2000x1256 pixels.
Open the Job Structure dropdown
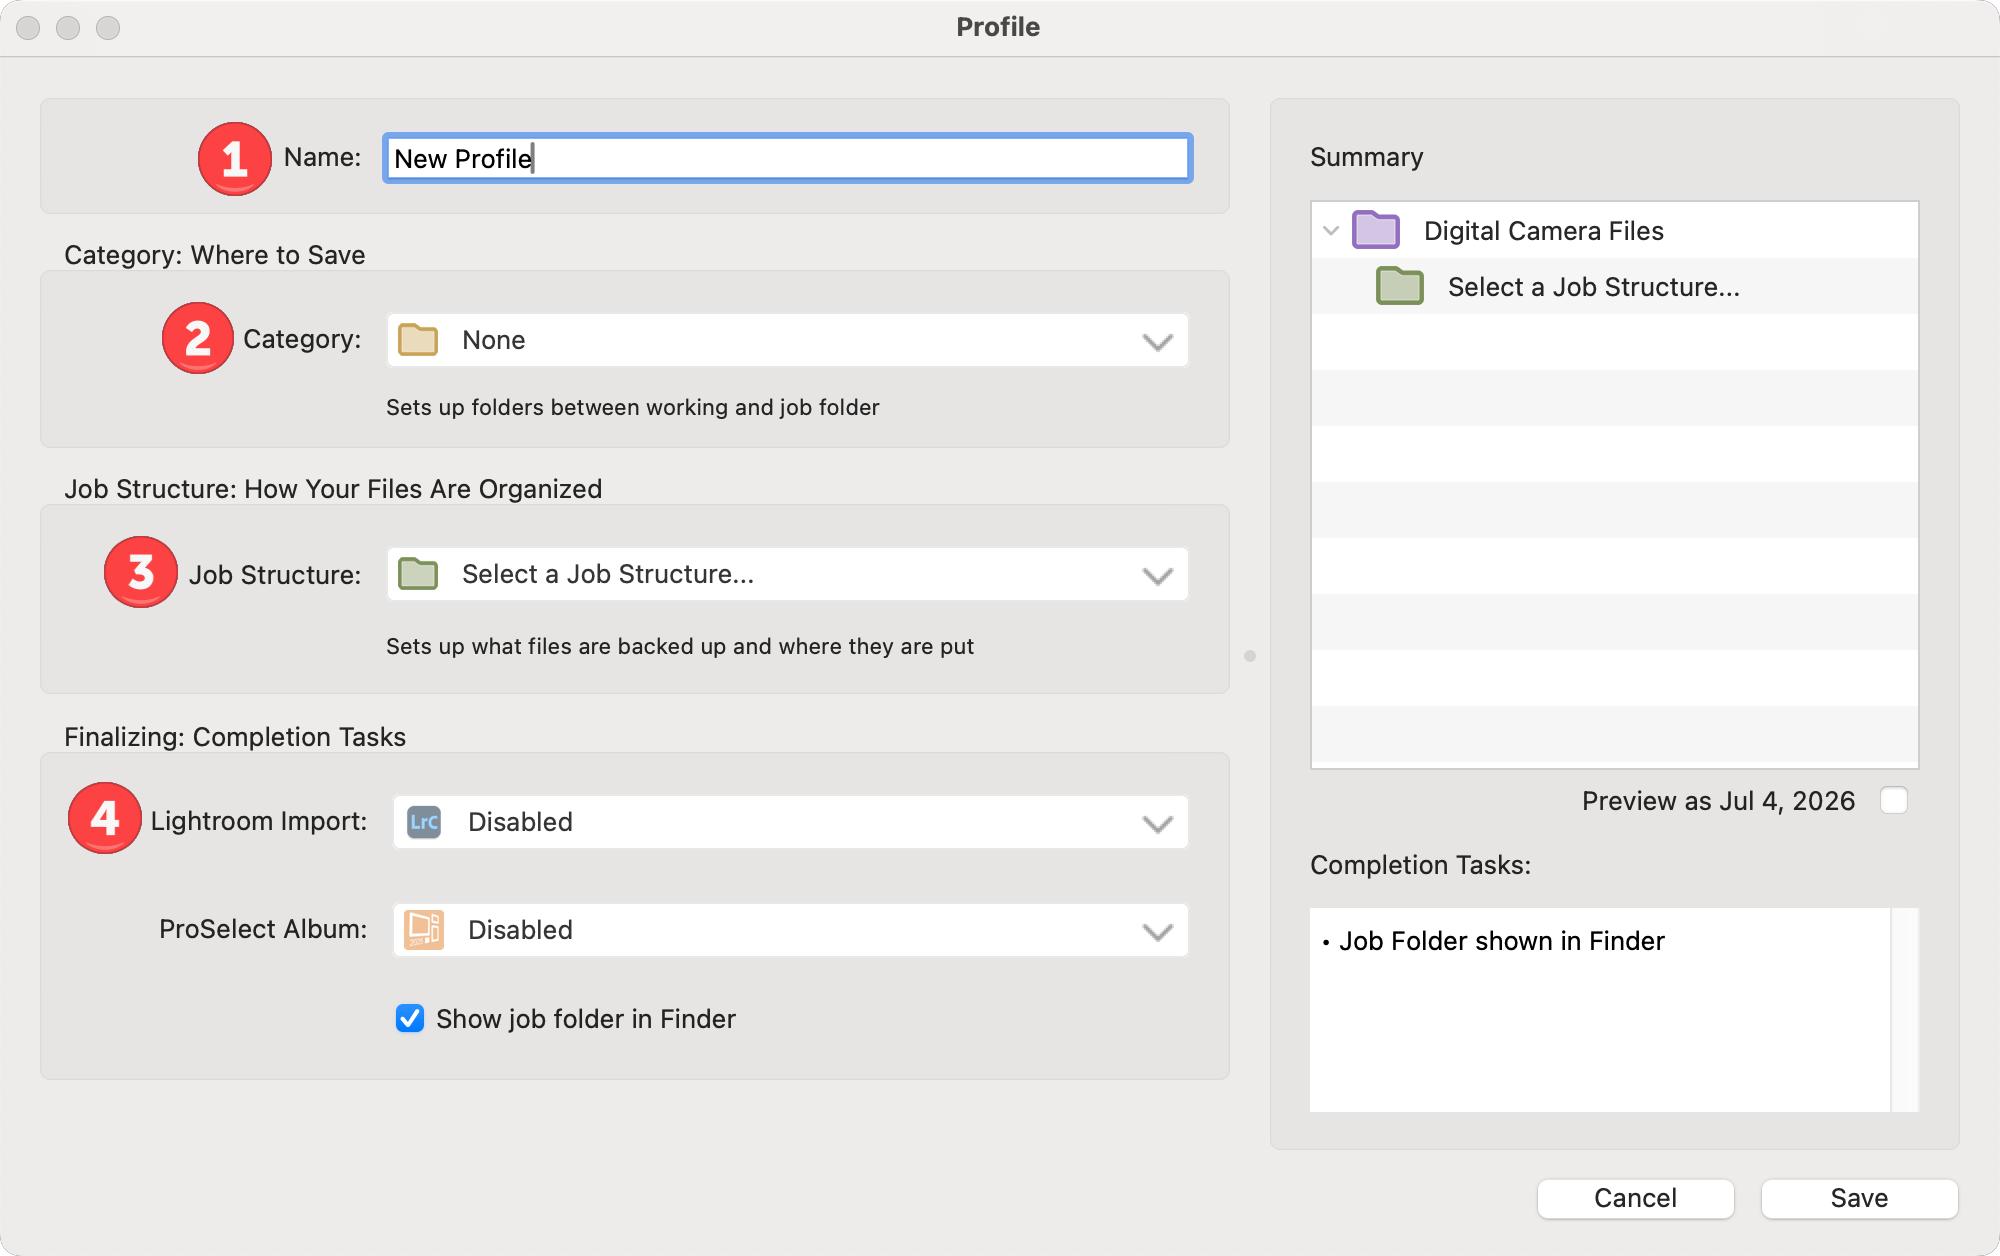coord(788,575)
